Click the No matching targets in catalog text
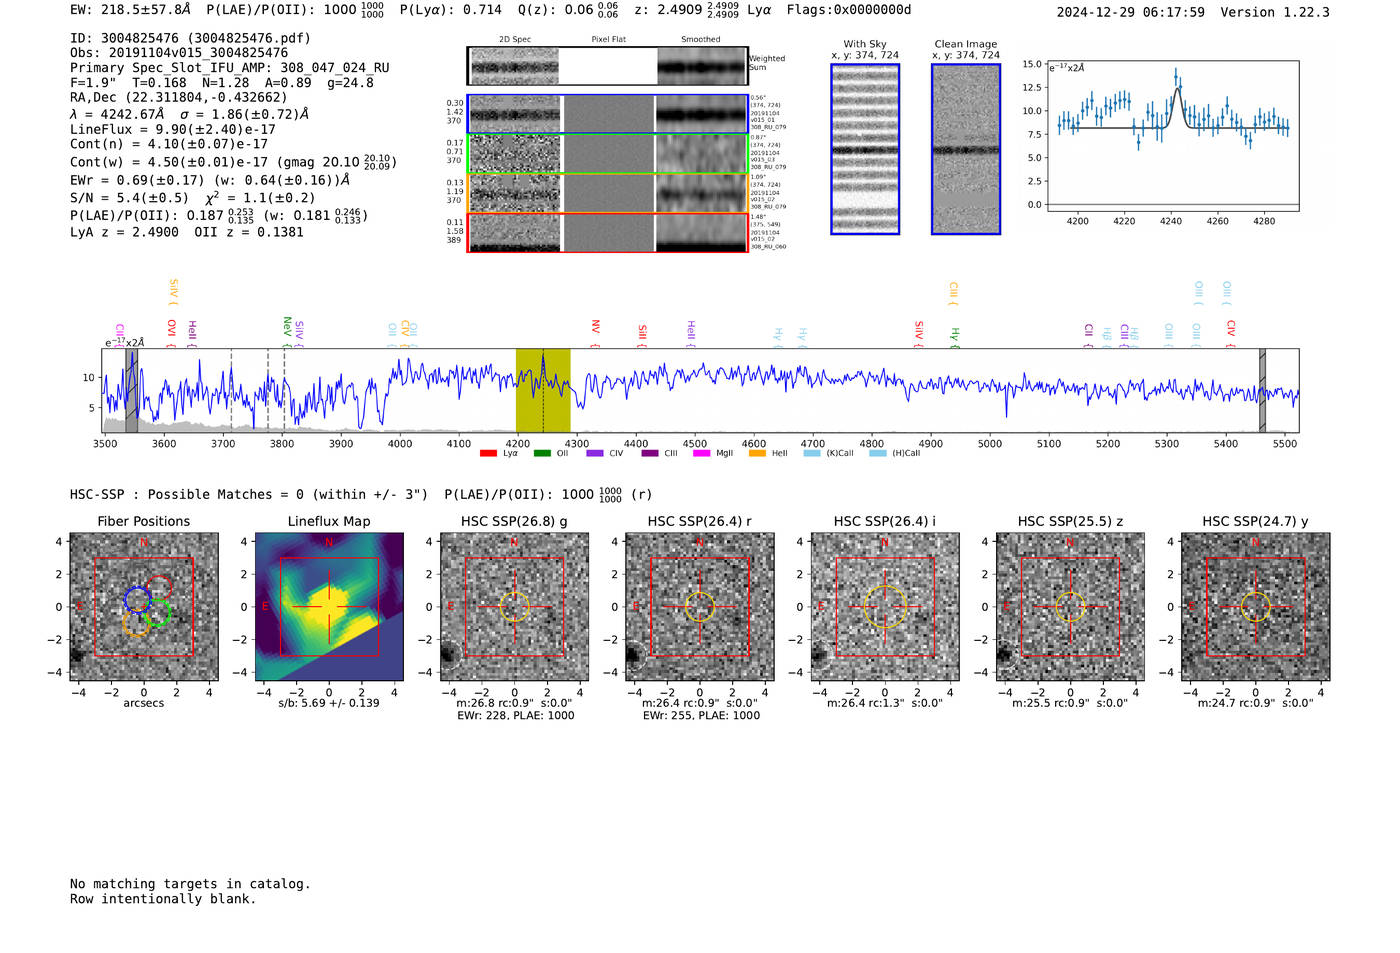This screenshot has width=1400, height=953. pyautogui.click(x=190, y=884)
